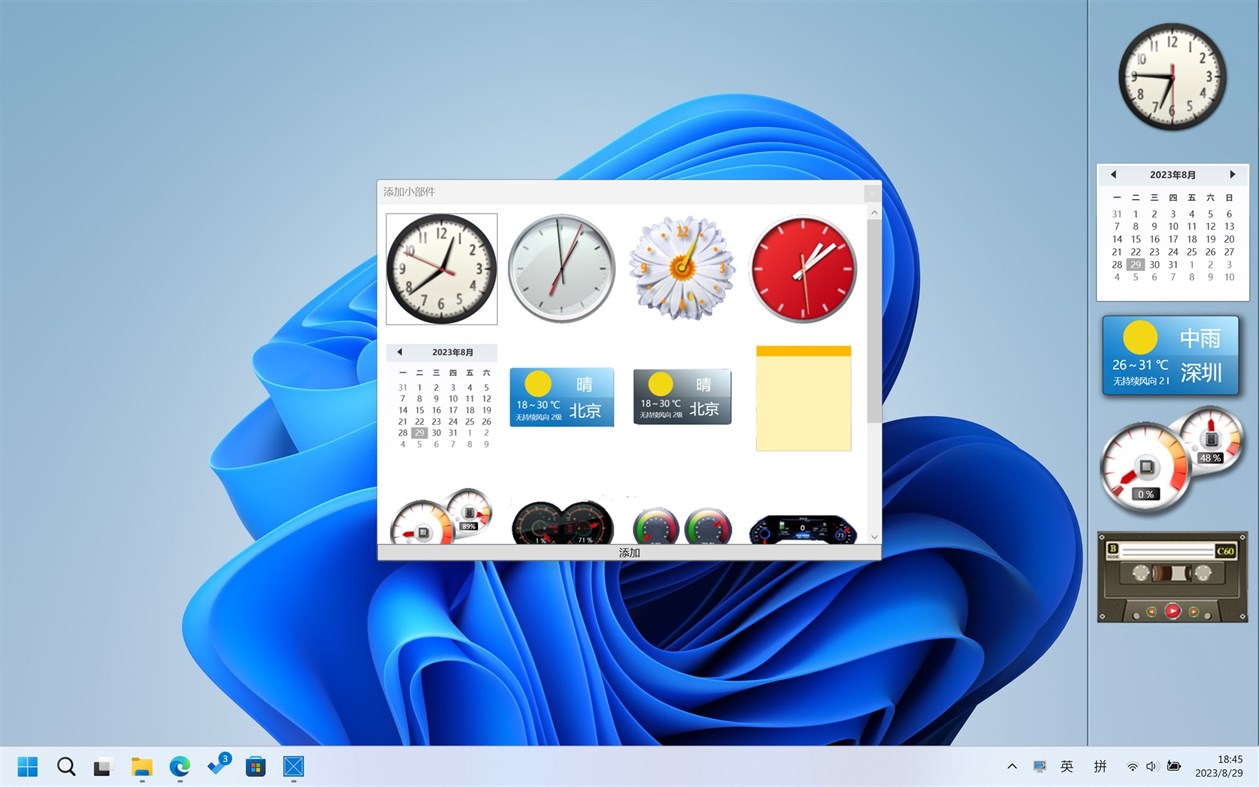This screenshot has height=787, width=1259.
Task: Select the red alarm clock widget
Action: pyautogui.click(x=803, y=268)
